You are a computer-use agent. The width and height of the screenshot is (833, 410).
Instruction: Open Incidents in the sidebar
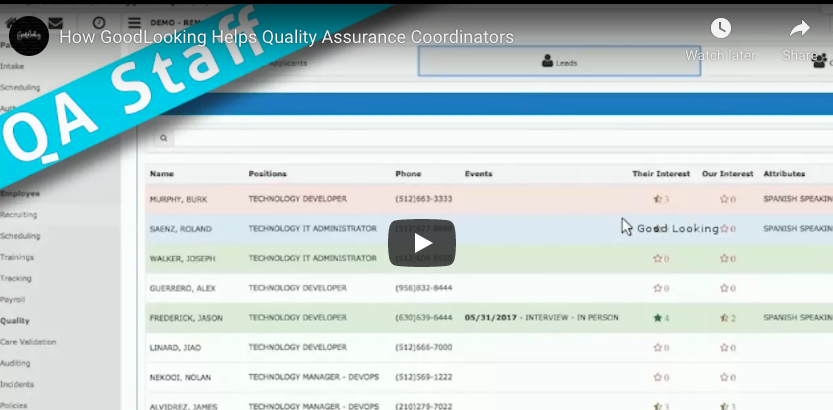coord(17,385)
